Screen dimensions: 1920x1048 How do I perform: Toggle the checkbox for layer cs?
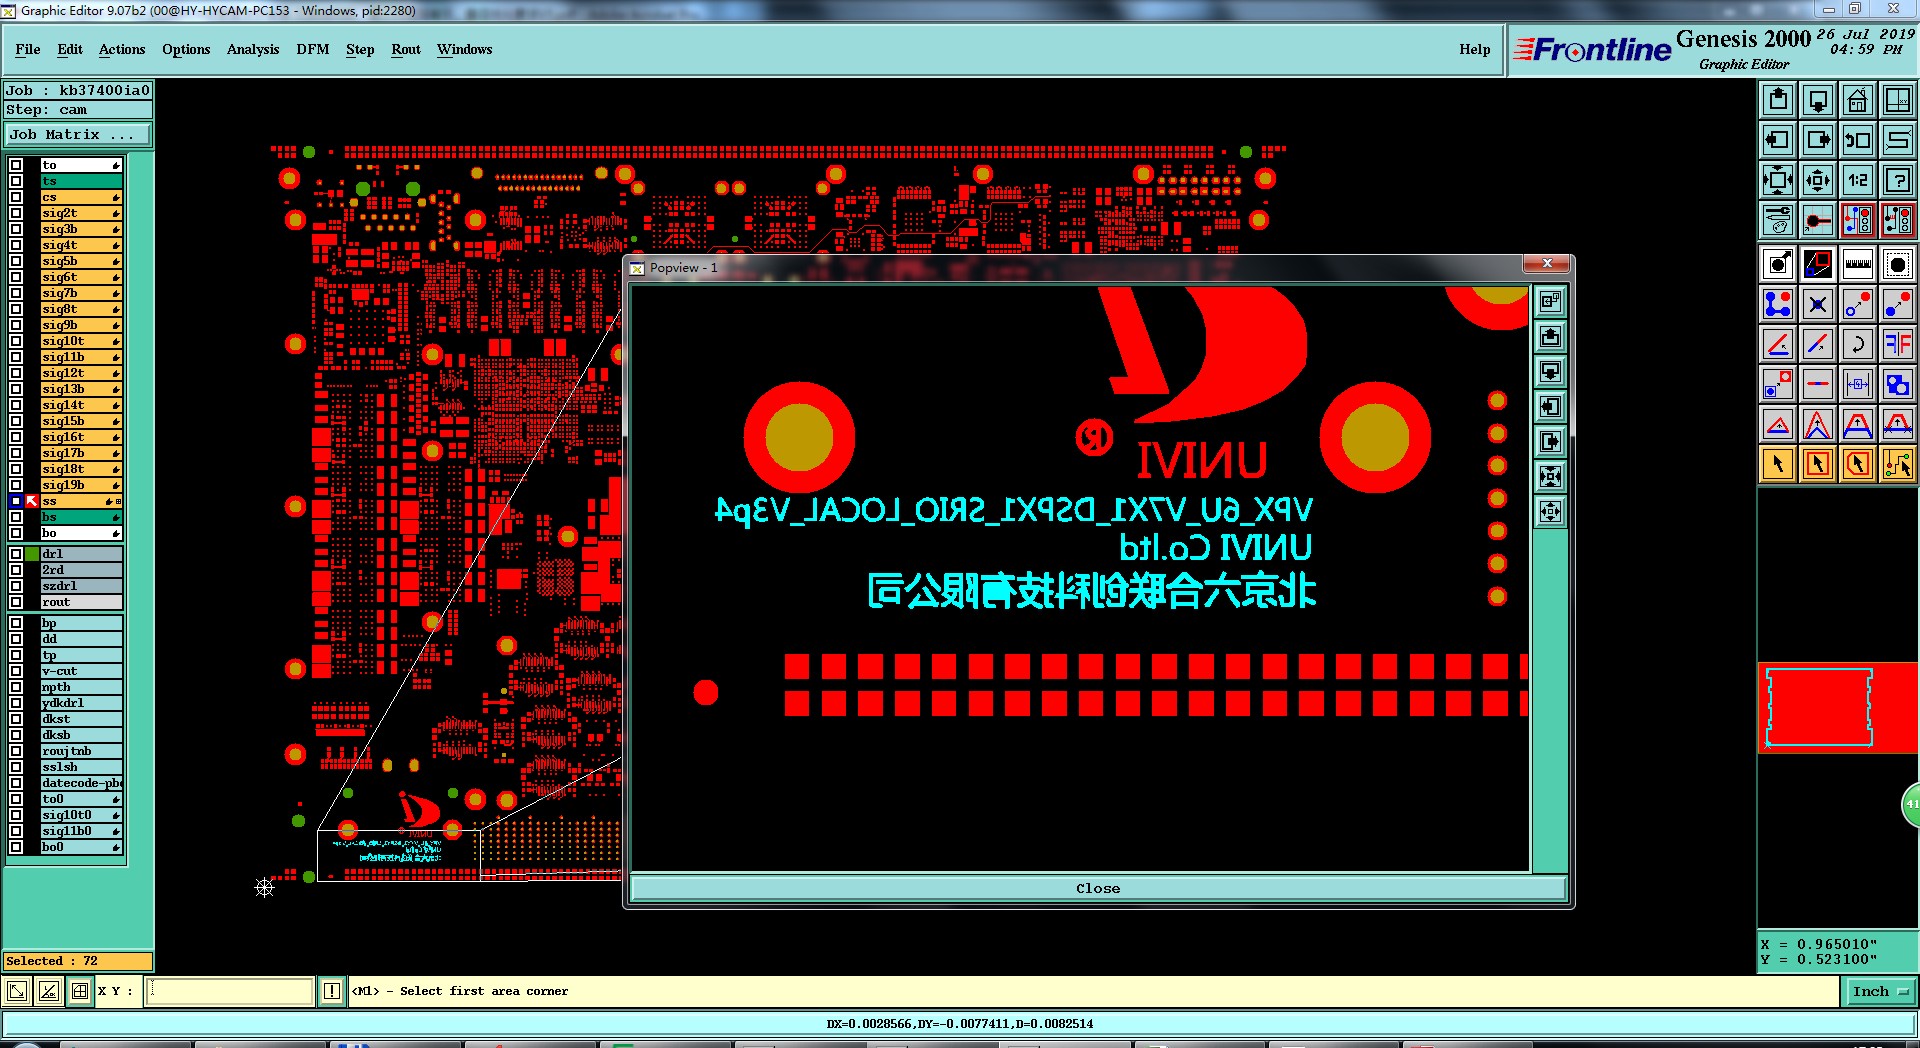pyautogui.click(x=16, y=197)
